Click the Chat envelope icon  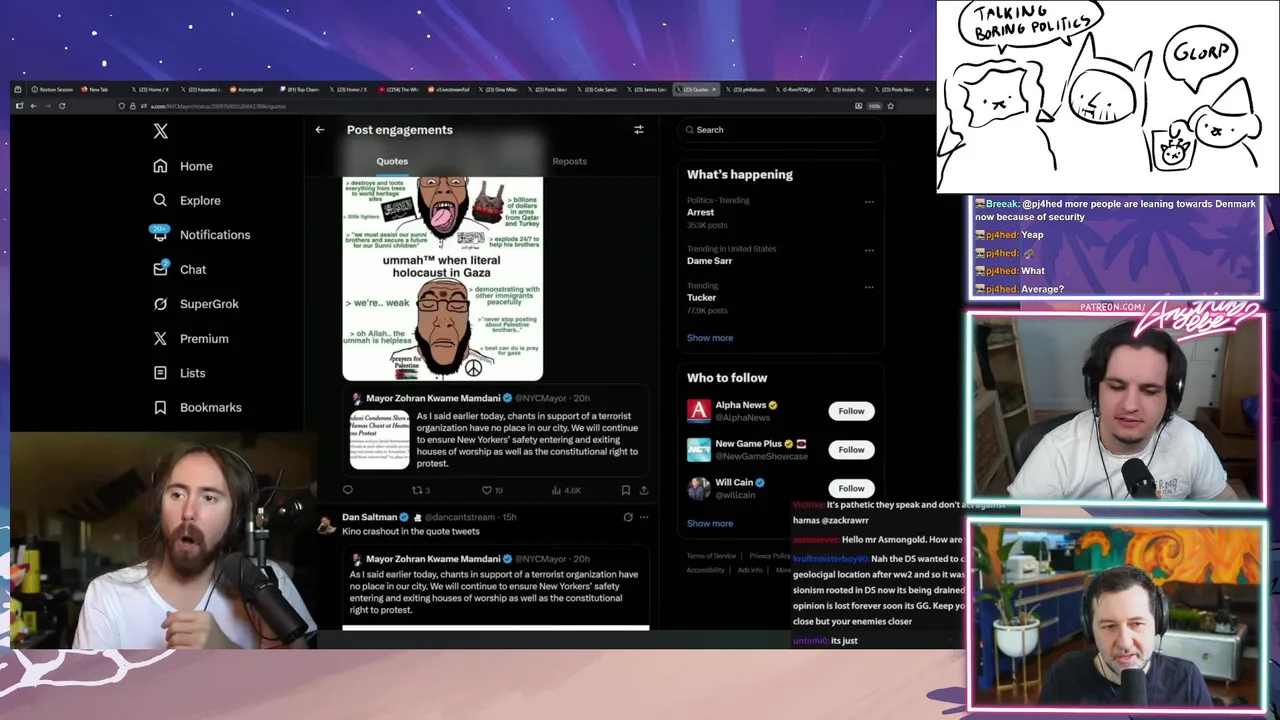pyautogui.click(x=160, y=269)
